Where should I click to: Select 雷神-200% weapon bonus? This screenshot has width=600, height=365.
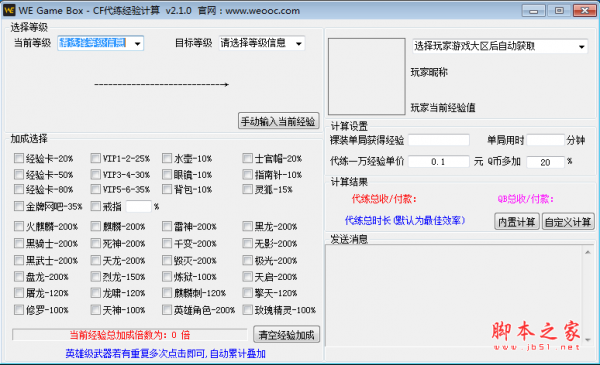(167, 226)
